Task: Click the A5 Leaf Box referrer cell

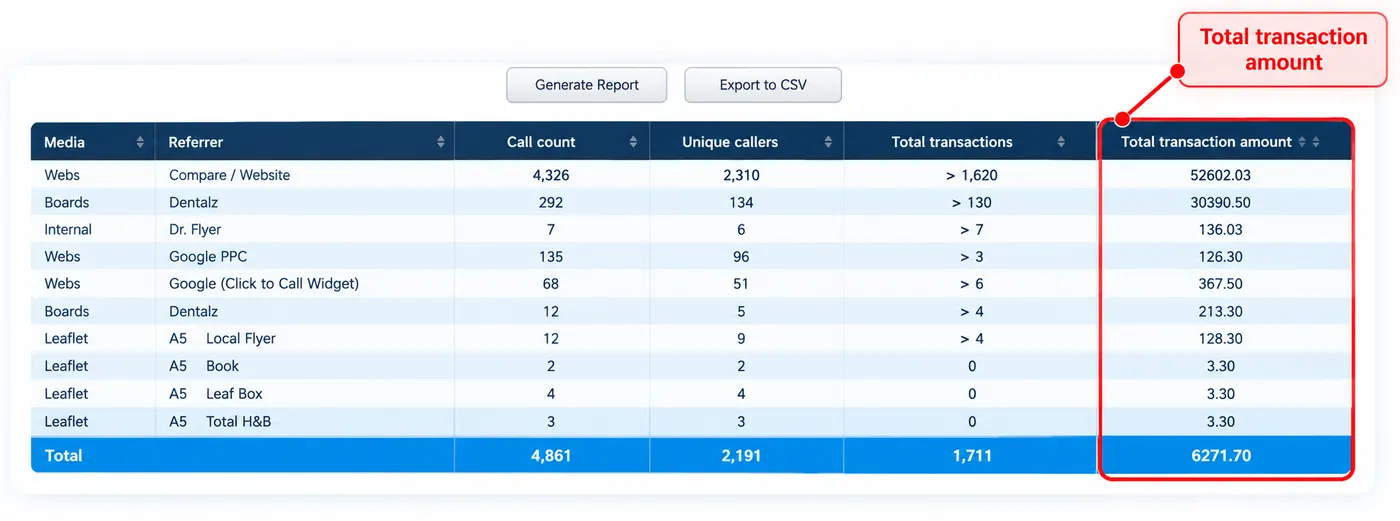Action: pyautogui.click(x=216, y=393)
